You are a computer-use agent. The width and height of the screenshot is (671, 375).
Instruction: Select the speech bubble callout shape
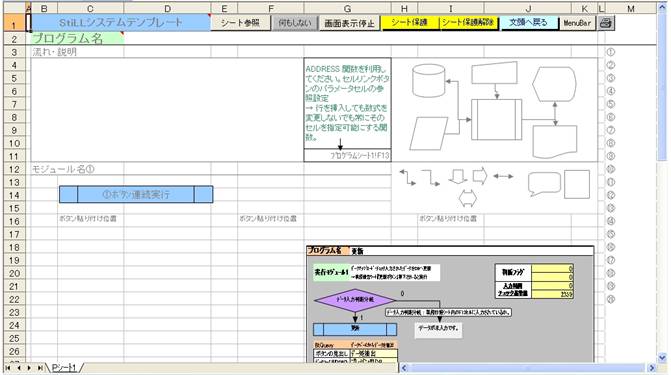(544, 183)
